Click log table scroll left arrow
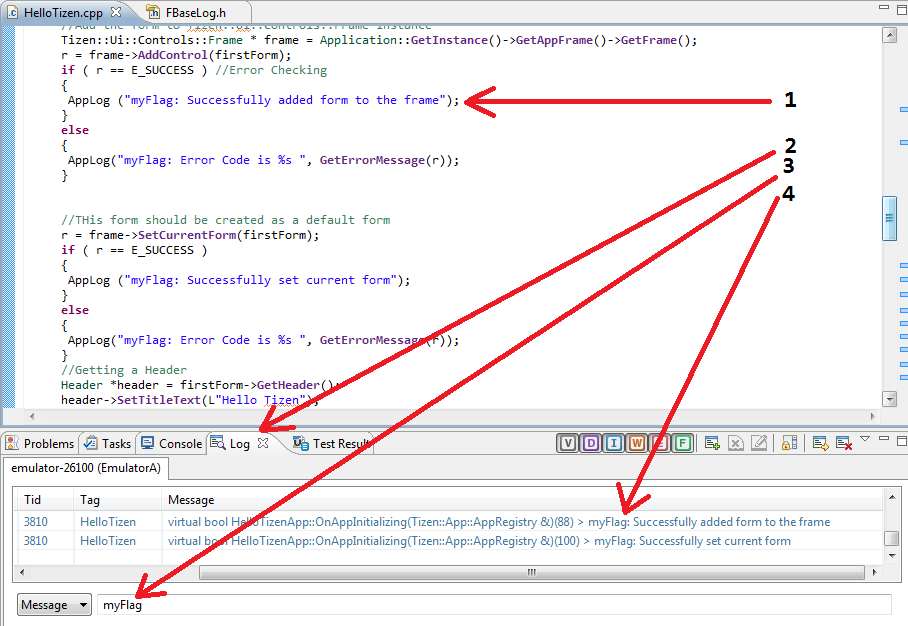Screen dimensions: 908x626 point(22,572)
